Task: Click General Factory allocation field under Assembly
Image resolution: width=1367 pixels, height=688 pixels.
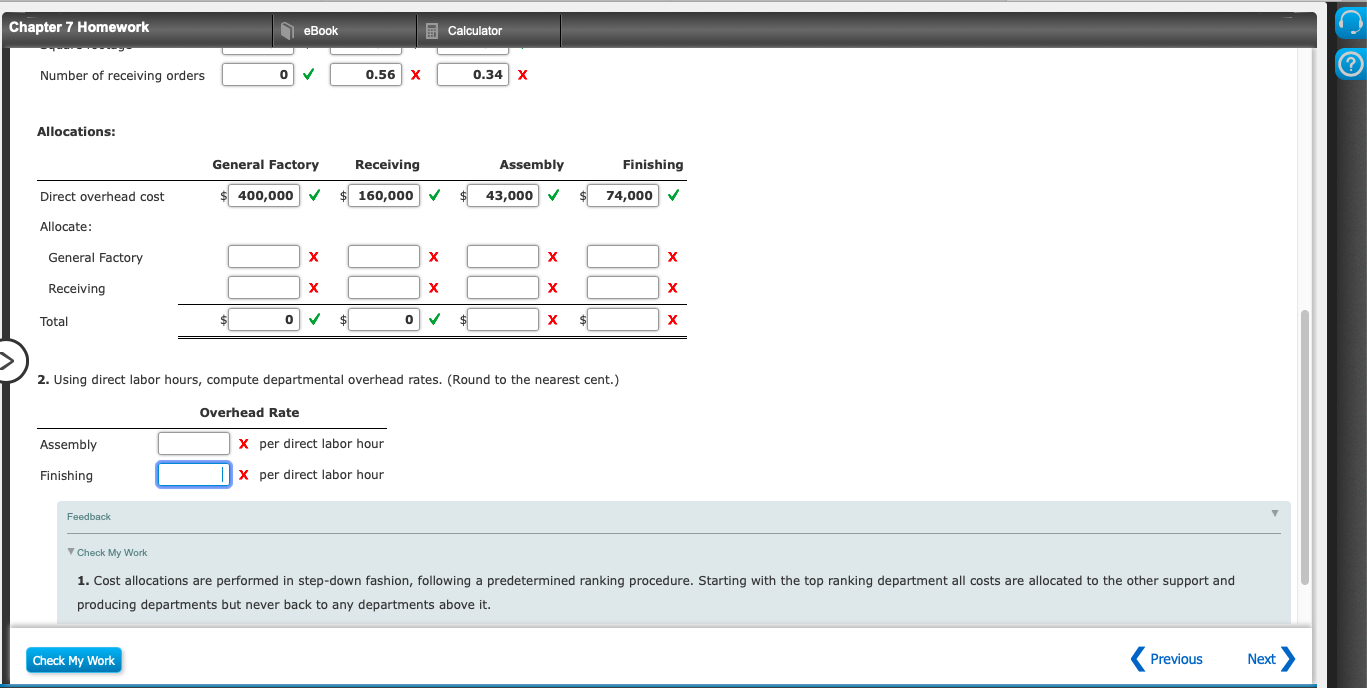Action: (503, 257)
